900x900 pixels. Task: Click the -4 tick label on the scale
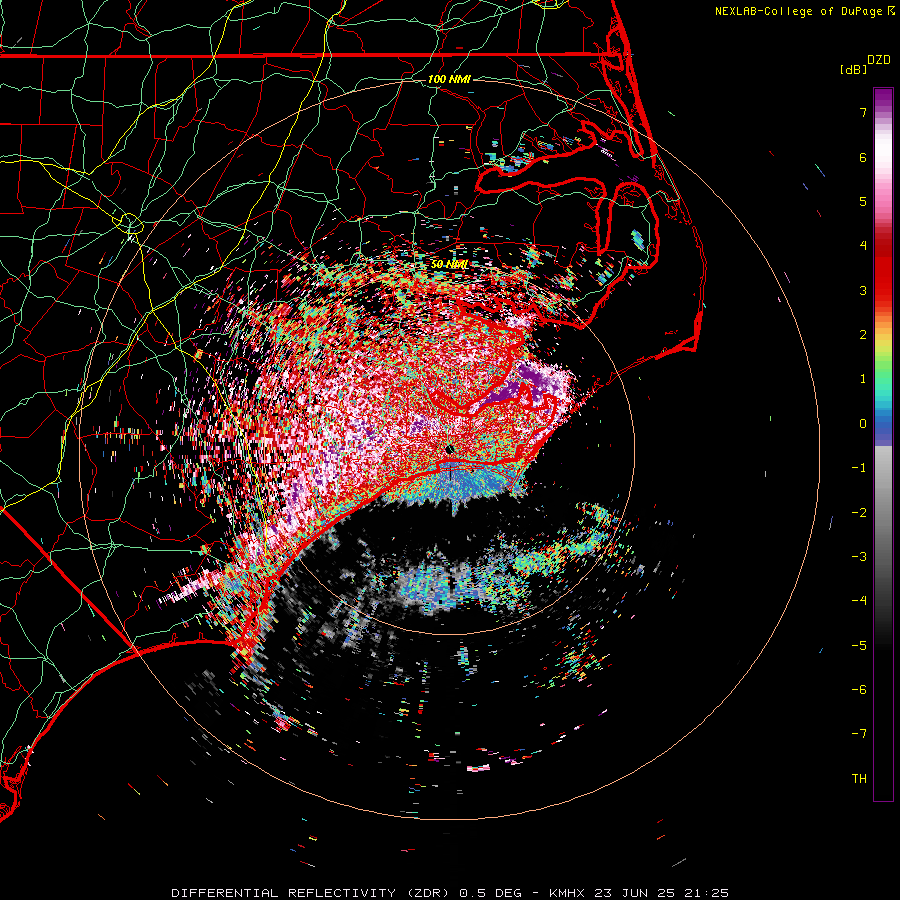click(859, 601)
